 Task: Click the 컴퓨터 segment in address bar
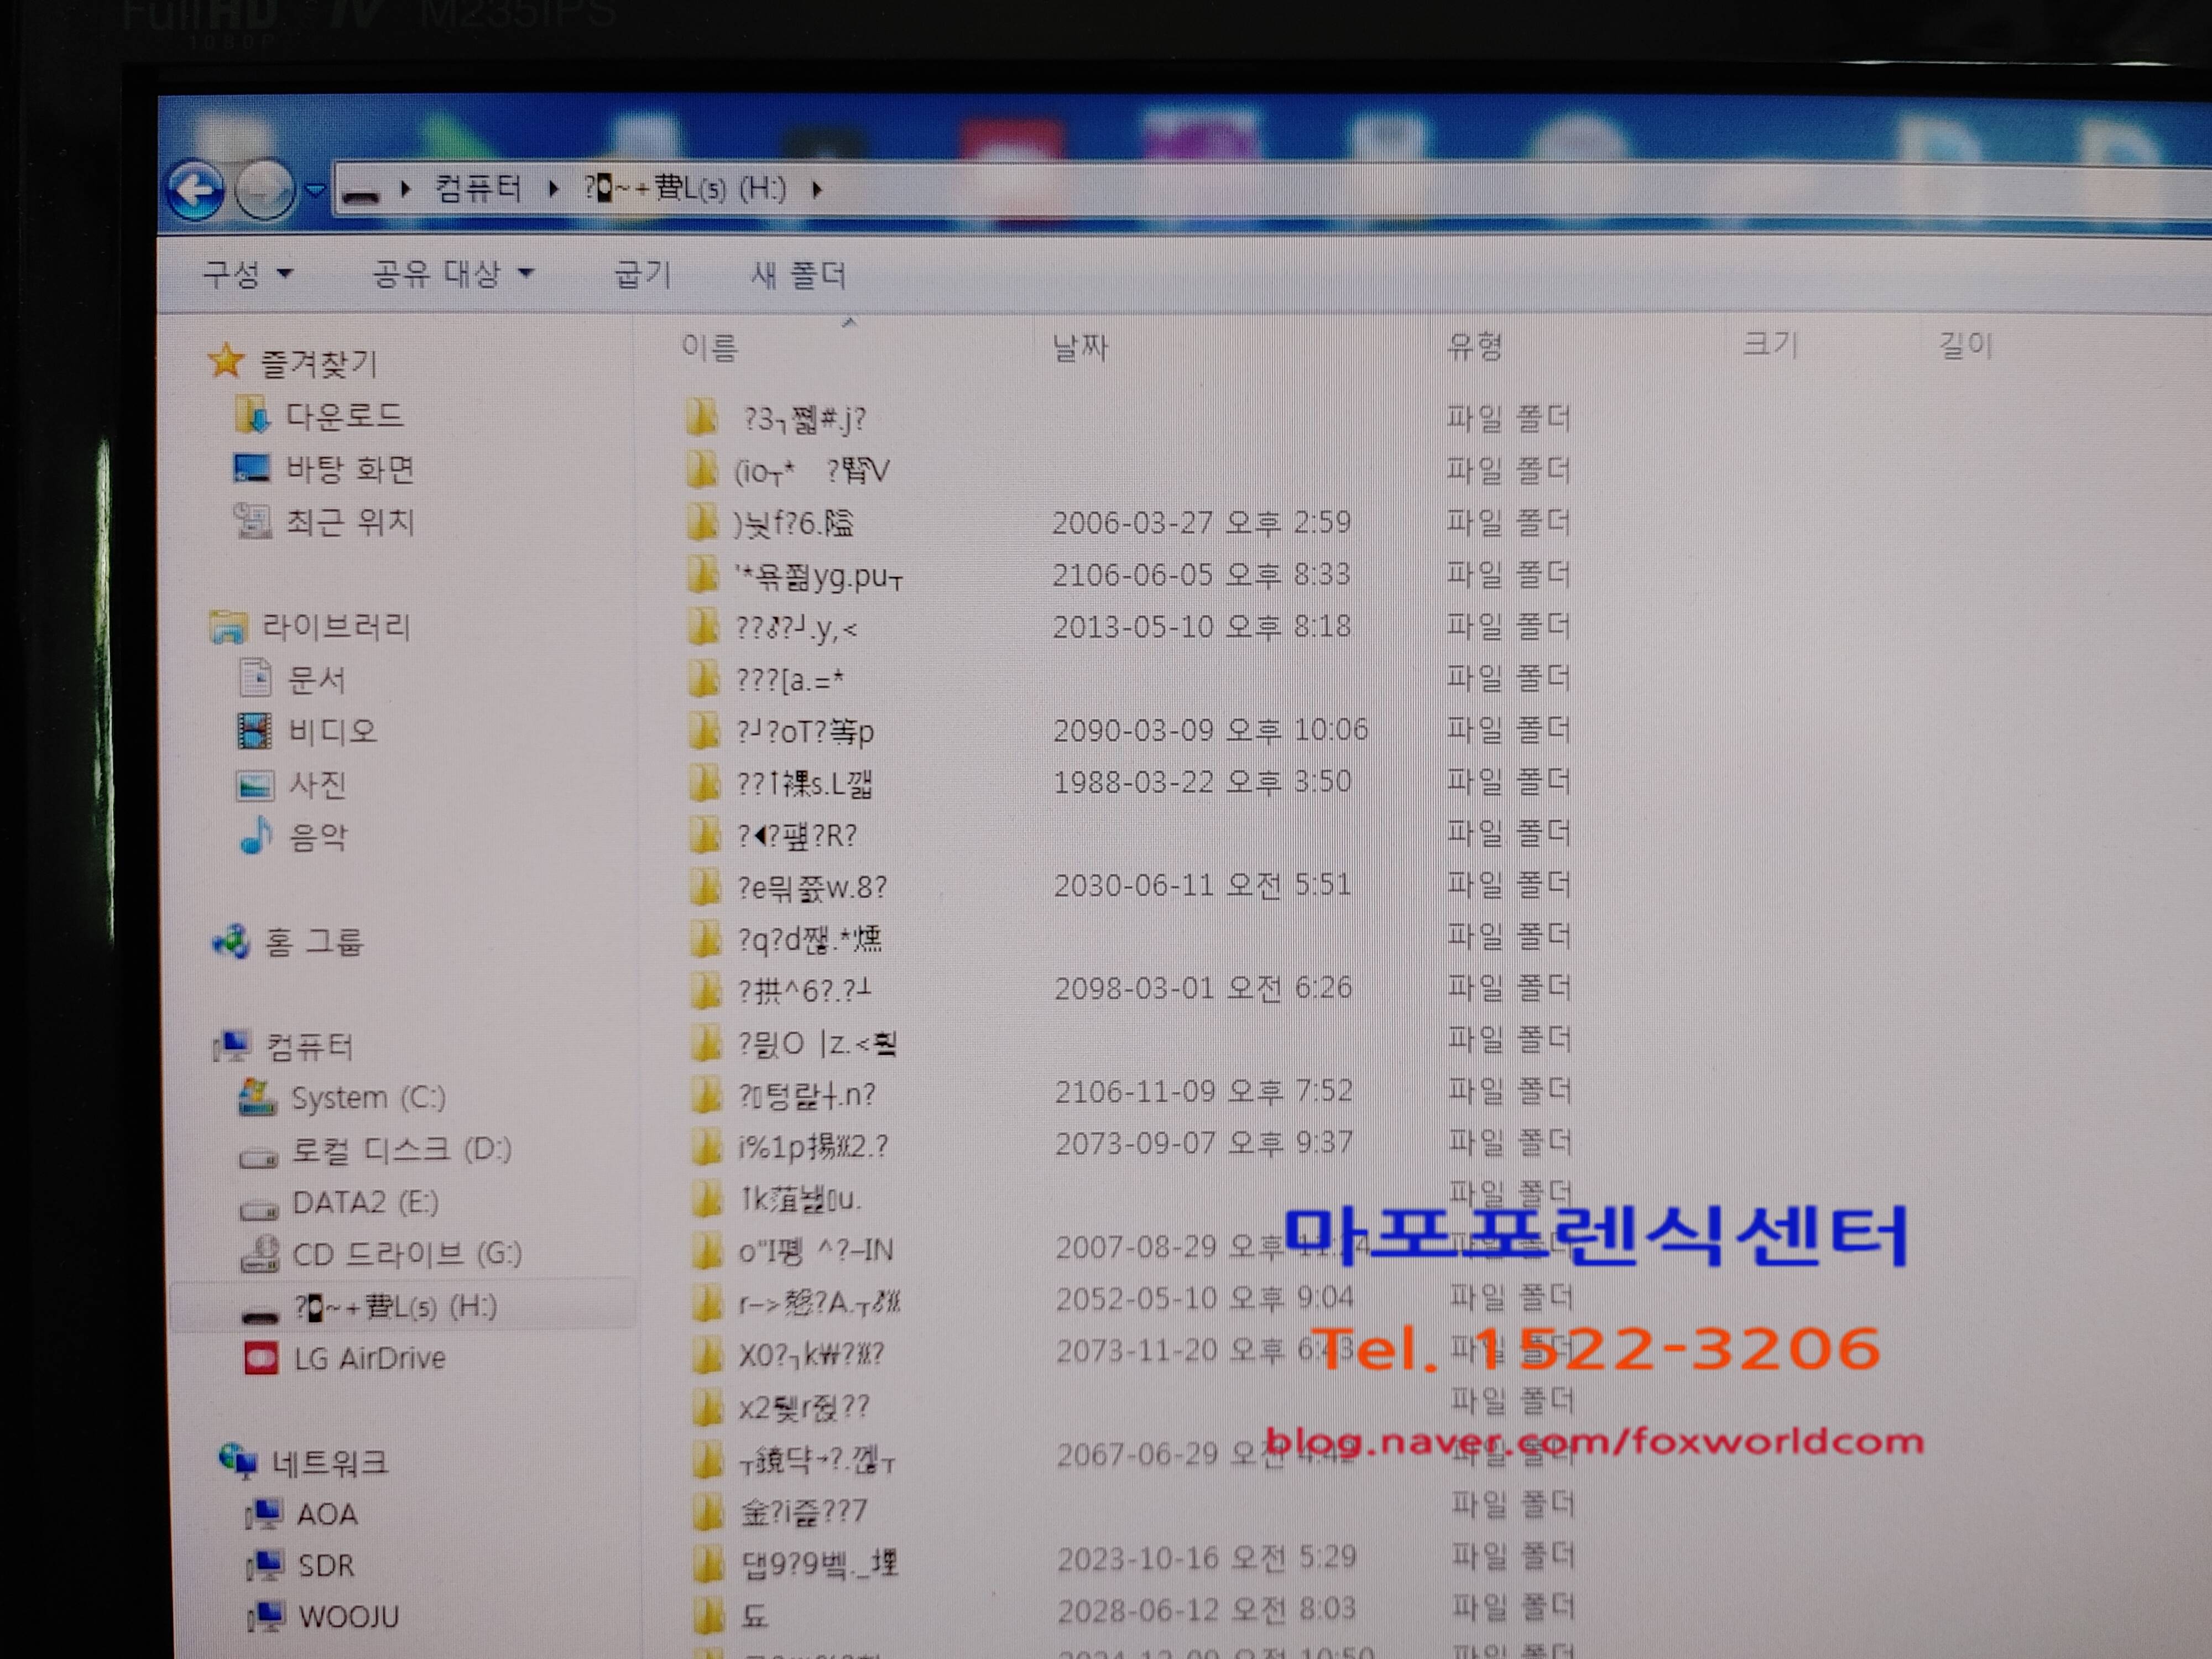(x=478, y=188)
